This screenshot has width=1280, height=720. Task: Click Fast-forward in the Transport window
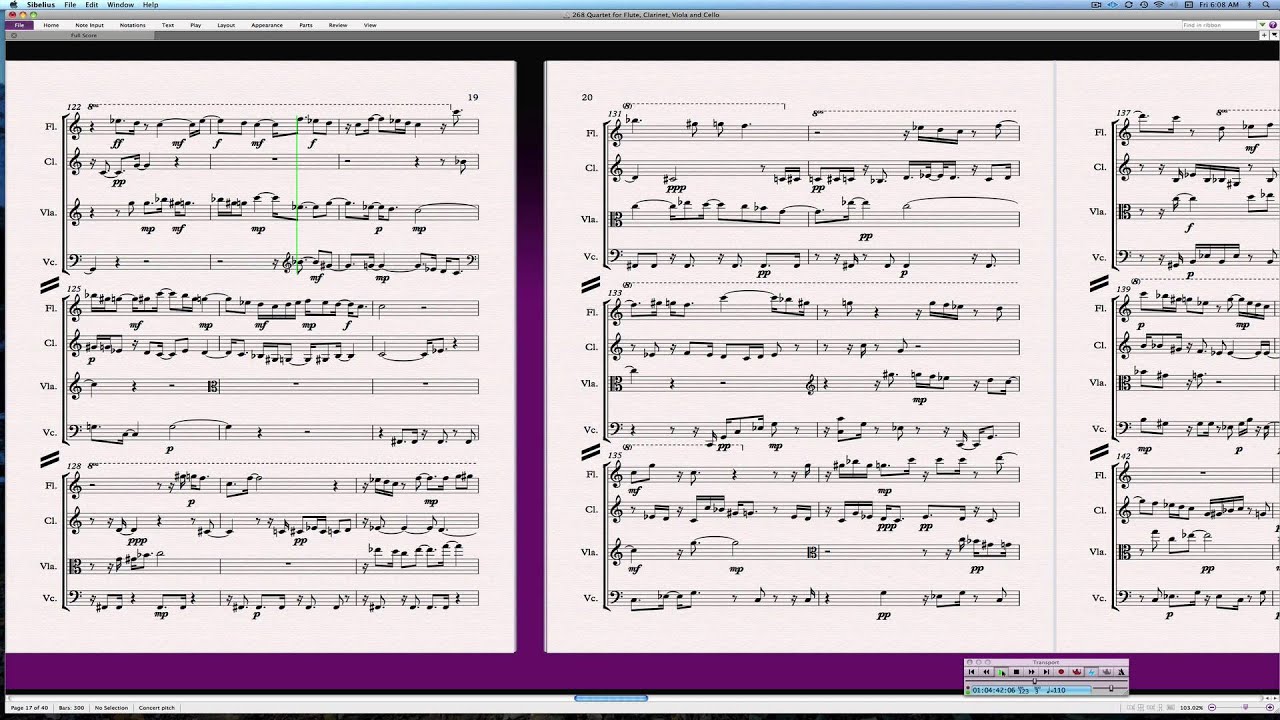(1031, 672)
